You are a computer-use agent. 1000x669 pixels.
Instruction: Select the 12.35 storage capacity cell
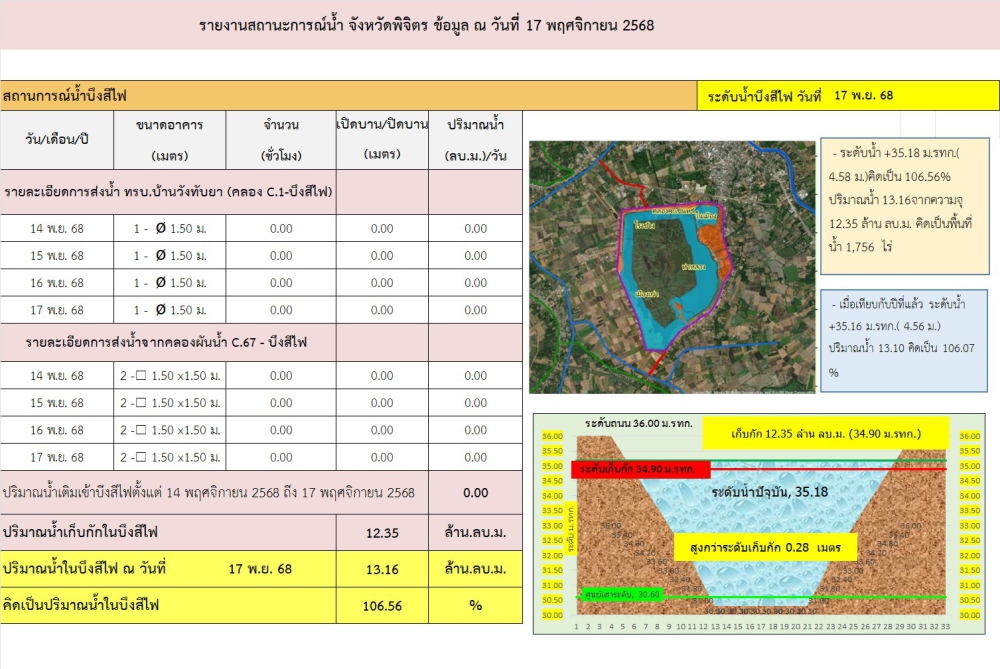click(382, 532)
